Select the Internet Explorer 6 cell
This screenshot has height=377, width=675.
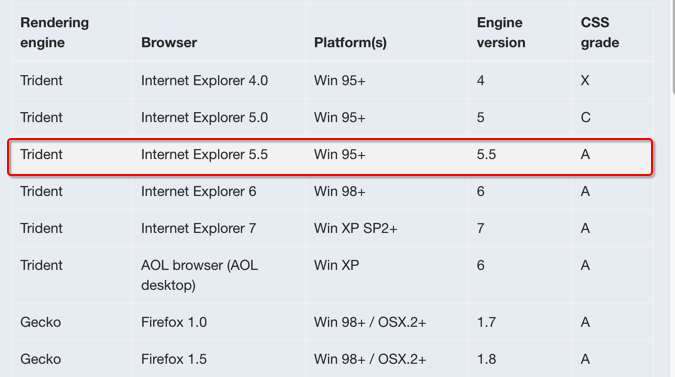tap(219, 191)
